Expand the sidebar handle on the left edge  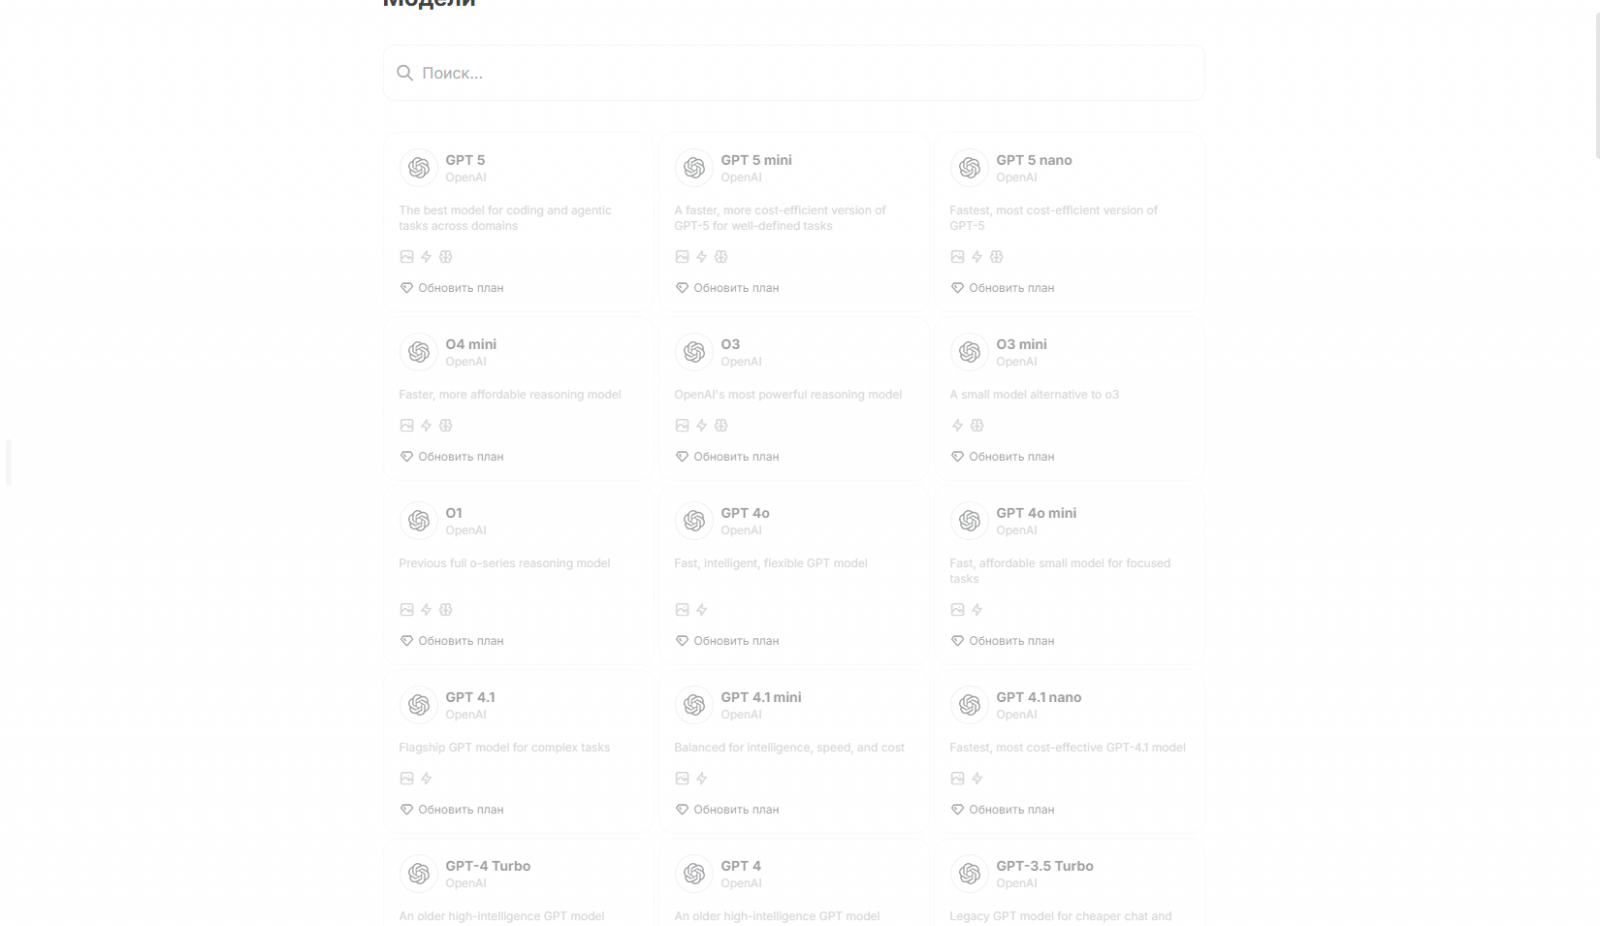[9, 462]
